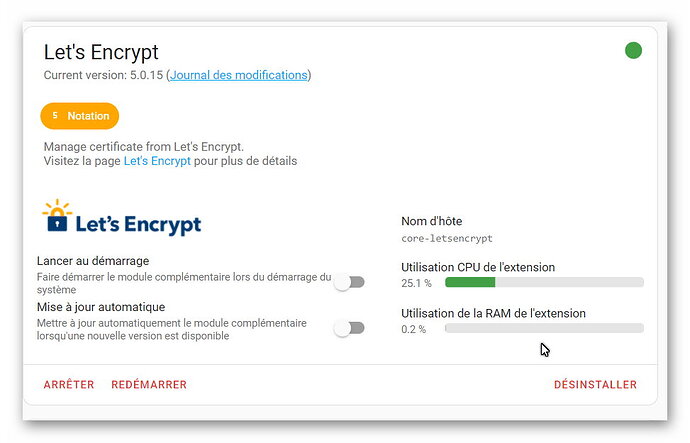The image size is (690, 443).
Task: Uninstall the add-on with DÉSINSTALLER
Action: 595,384
